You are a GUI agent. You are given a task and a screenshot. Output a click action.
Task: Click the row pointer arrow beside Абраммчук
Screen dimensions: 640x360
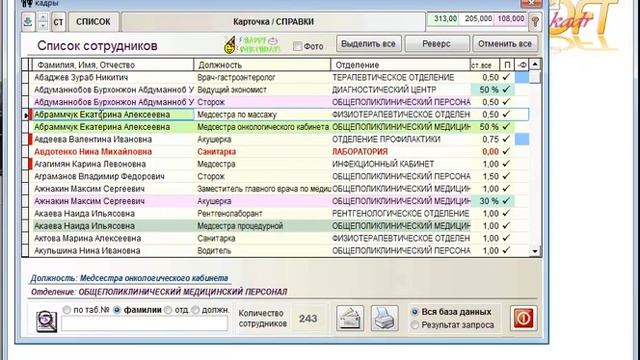26,116
